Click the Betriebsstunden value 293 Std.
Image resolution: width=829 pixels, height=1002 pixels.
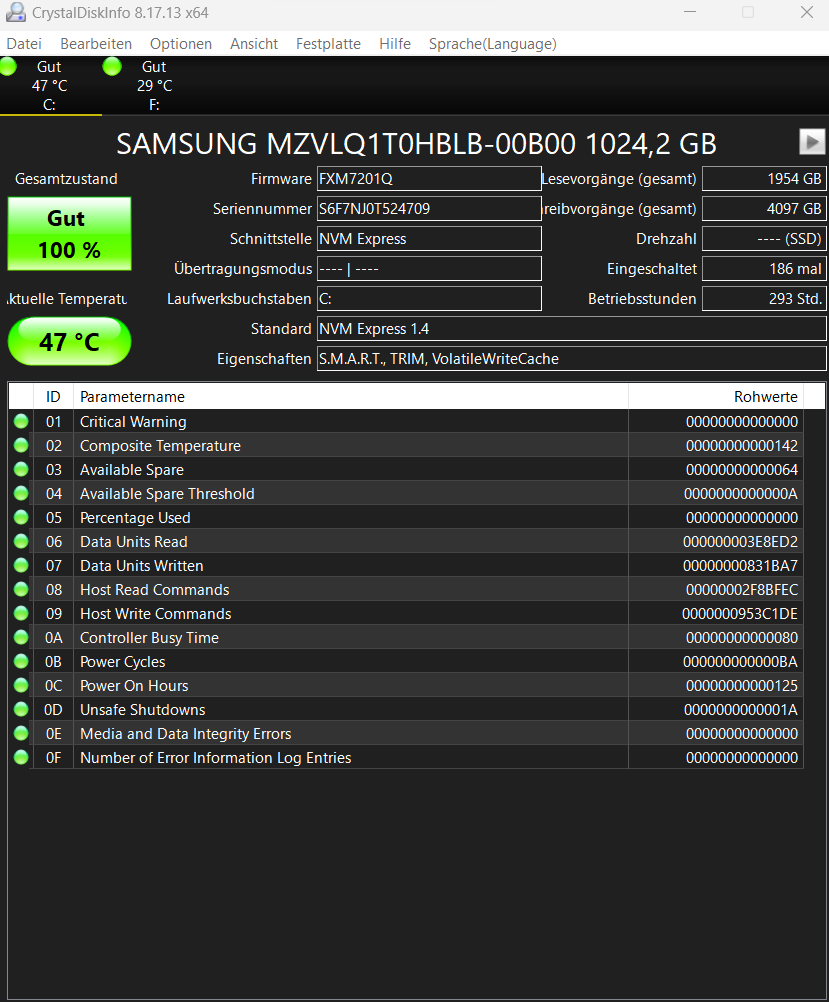click(764, 299)
